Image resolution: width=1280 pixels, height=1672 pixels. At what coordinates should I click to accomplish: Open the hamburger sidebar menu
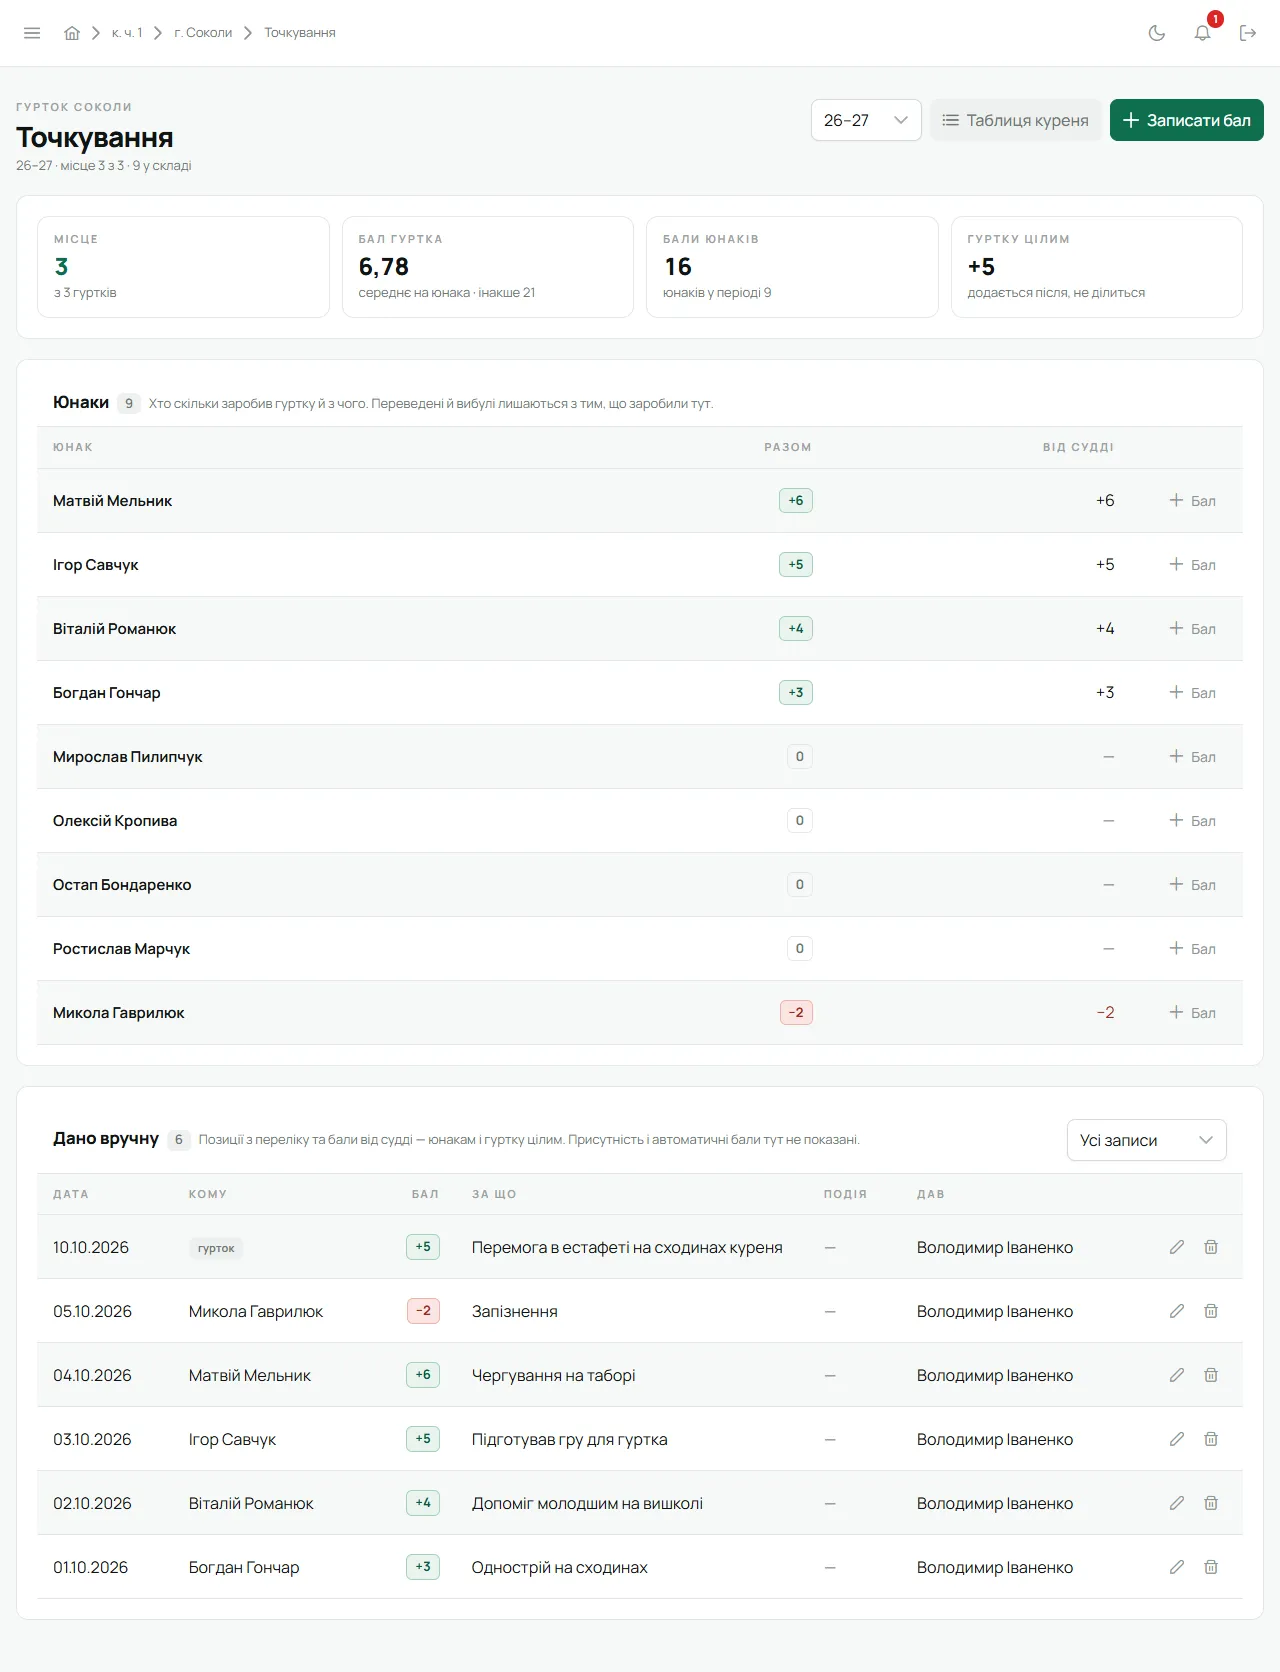pyautogui.click(x=32, y=33)
